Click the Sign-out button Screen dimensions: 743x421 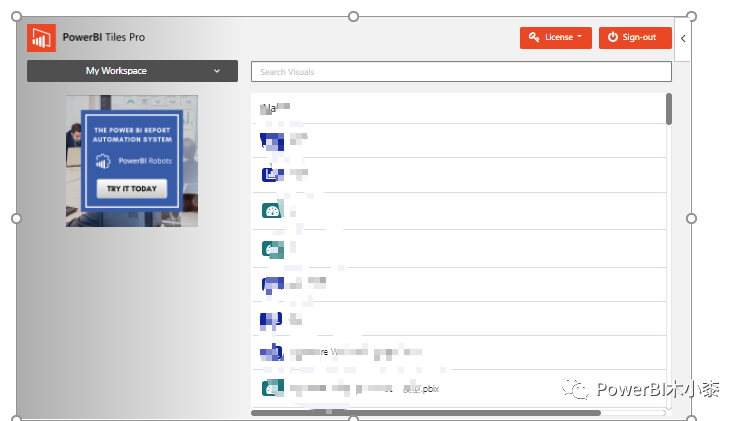click(635, 38)
